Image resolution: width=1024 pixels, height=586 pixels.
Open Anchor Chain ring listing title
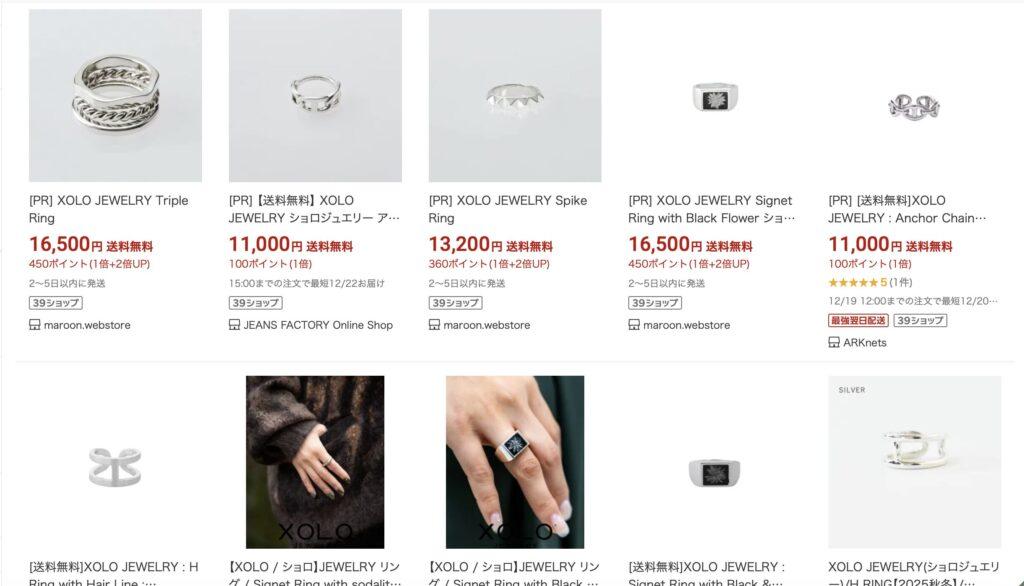[x=907, y=209]
